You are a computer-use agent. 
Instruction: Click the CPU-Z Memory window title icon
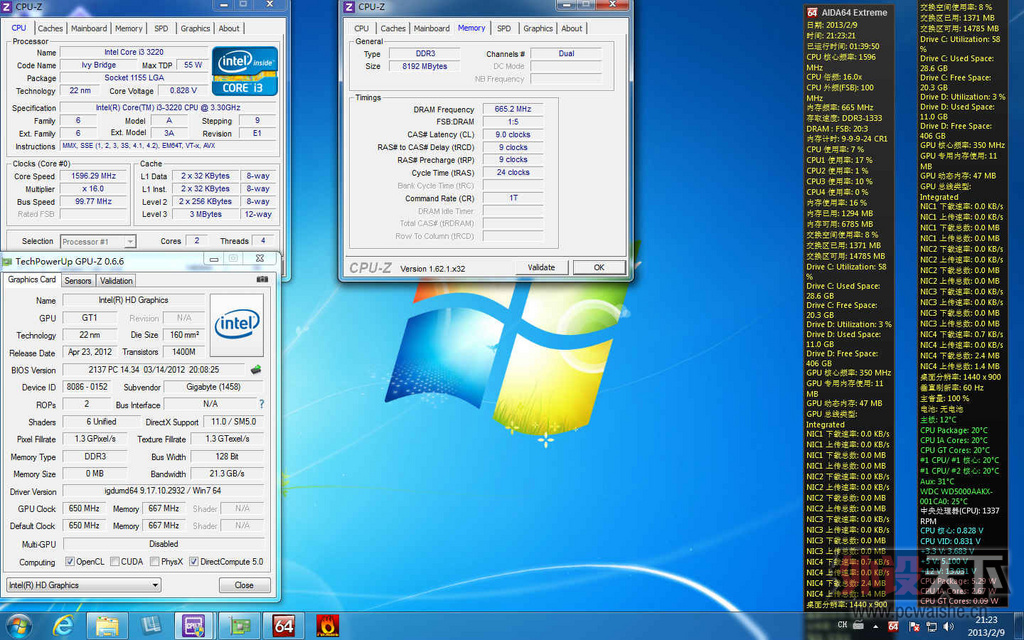click(349, 7)
